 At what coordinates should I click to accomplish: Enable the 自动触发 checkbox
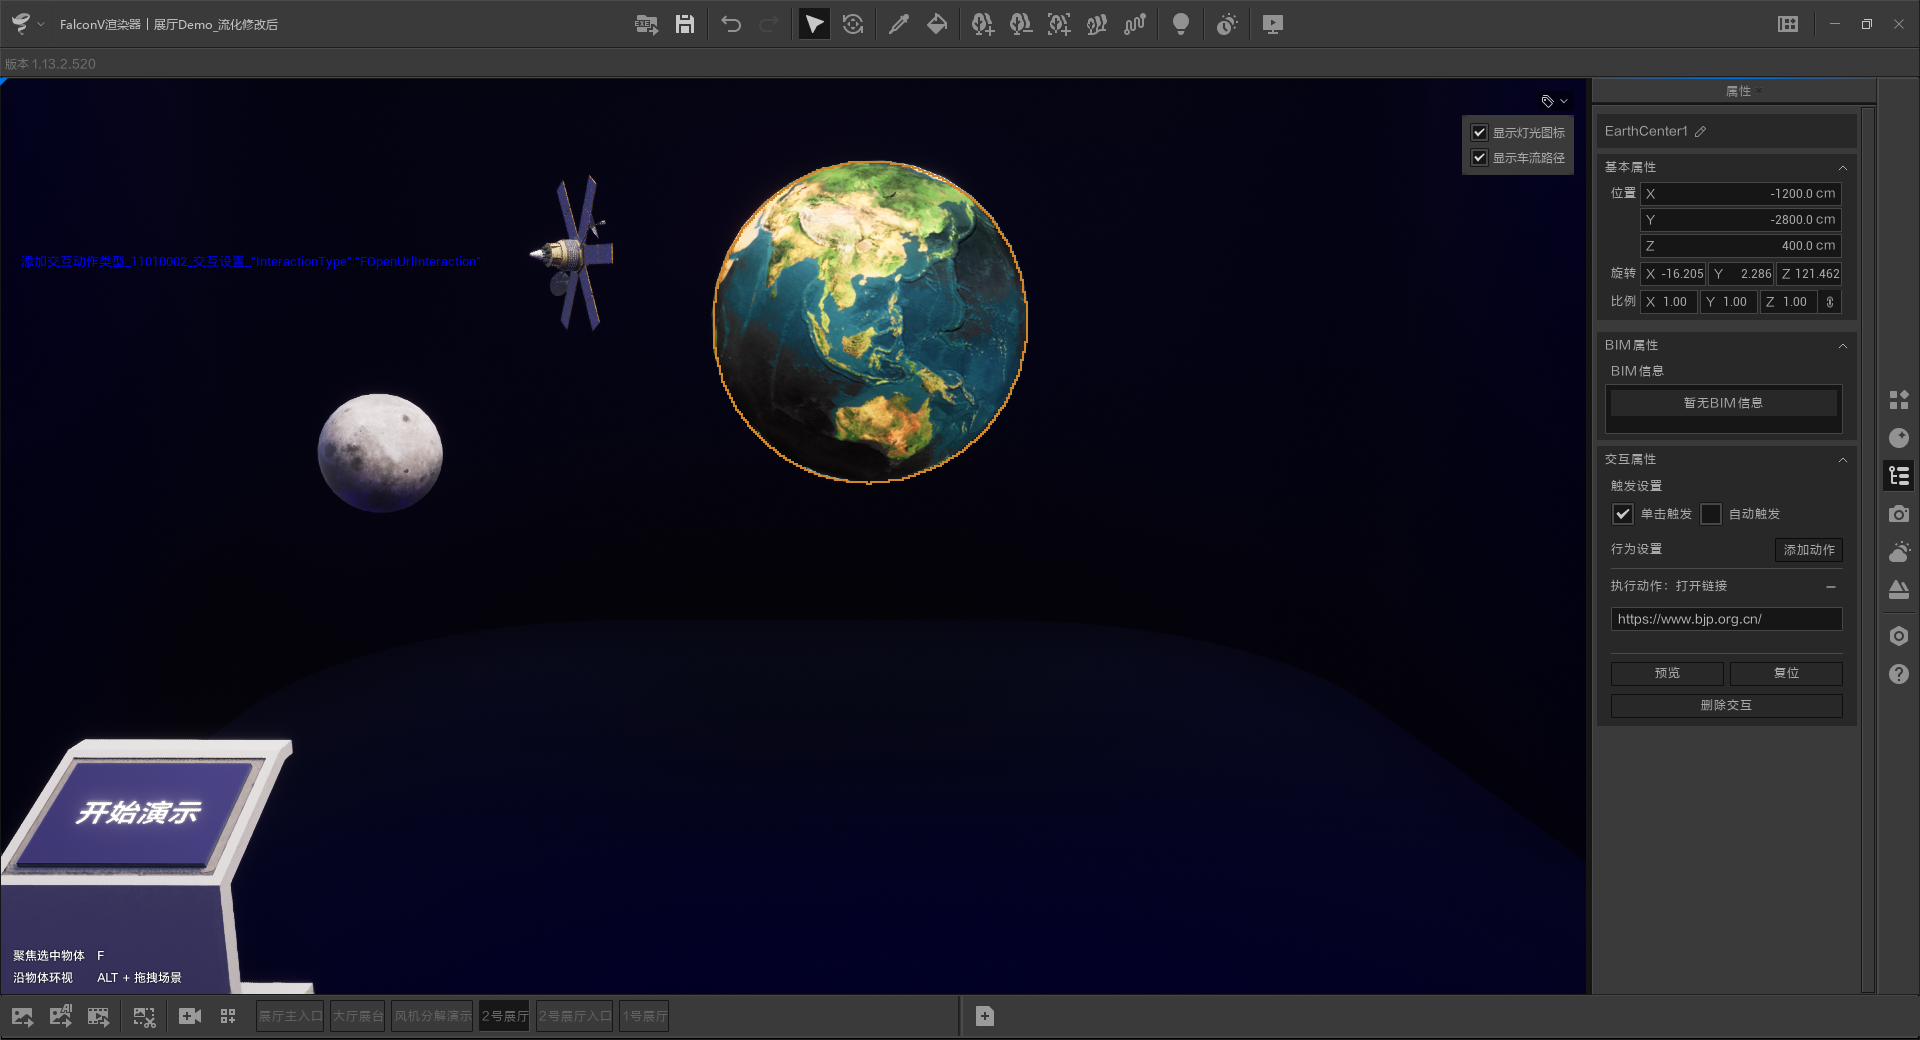coord(1711,514)
